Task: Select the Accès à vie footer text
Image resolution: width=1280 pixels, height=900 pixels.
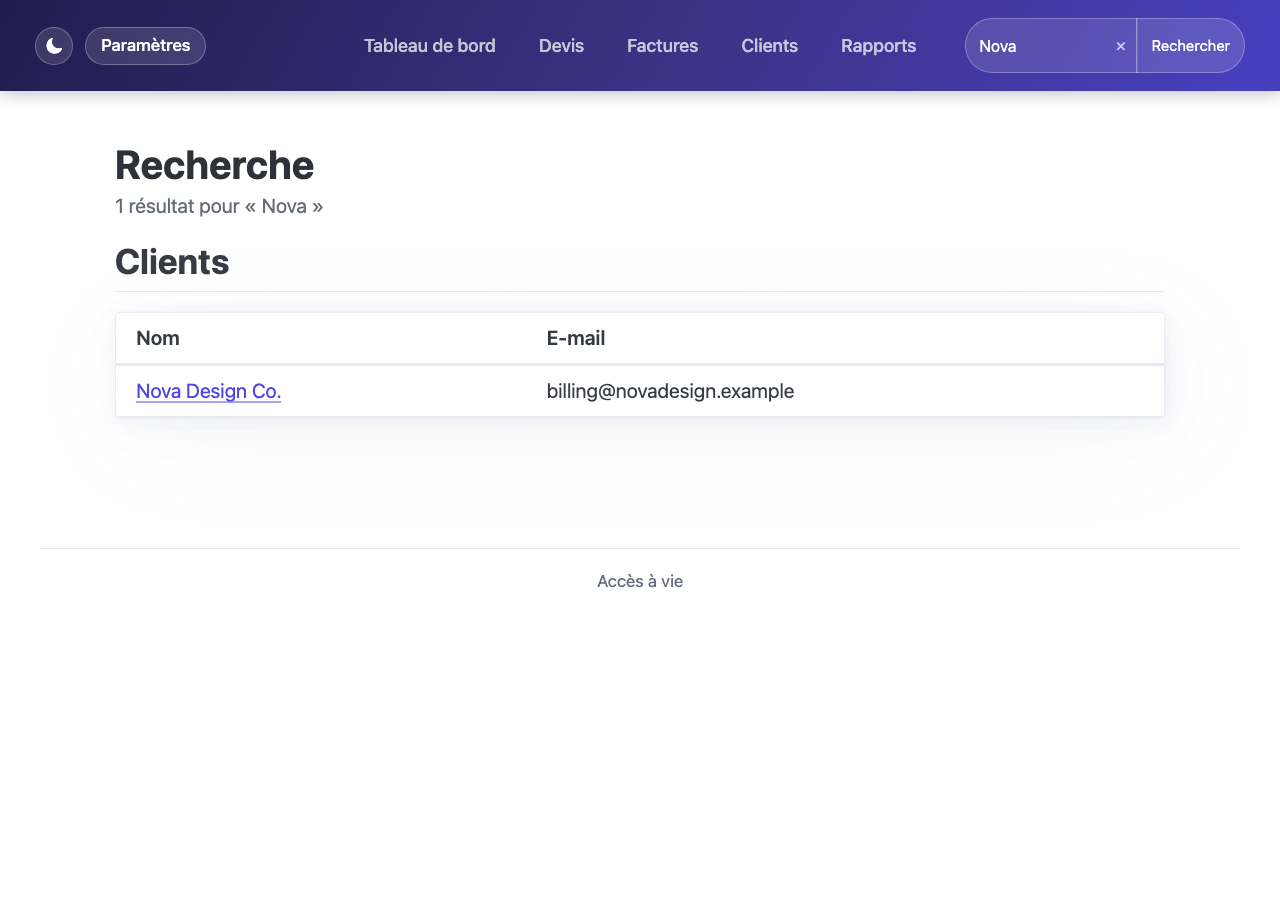Action: tap(640, 581)
